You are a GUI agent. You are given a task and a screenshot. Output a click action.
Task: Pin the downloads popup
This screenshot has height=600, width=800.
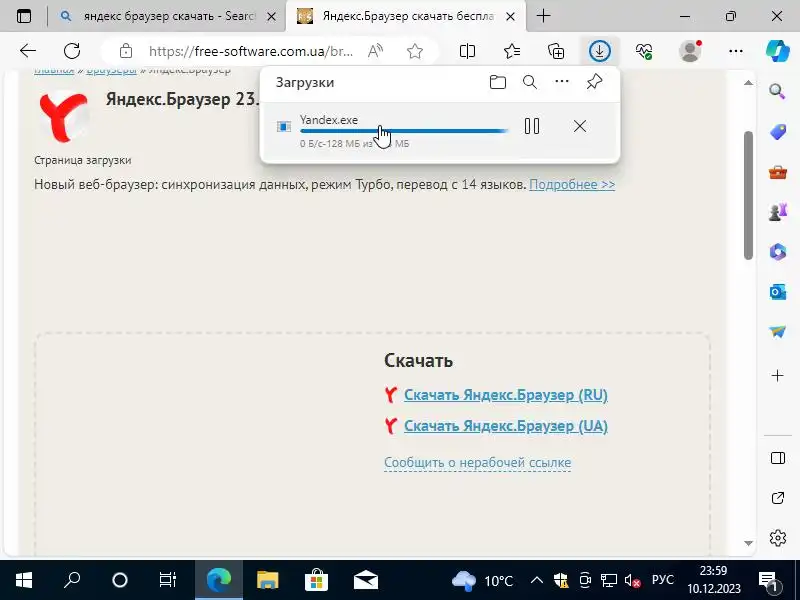tap(594, 82)
